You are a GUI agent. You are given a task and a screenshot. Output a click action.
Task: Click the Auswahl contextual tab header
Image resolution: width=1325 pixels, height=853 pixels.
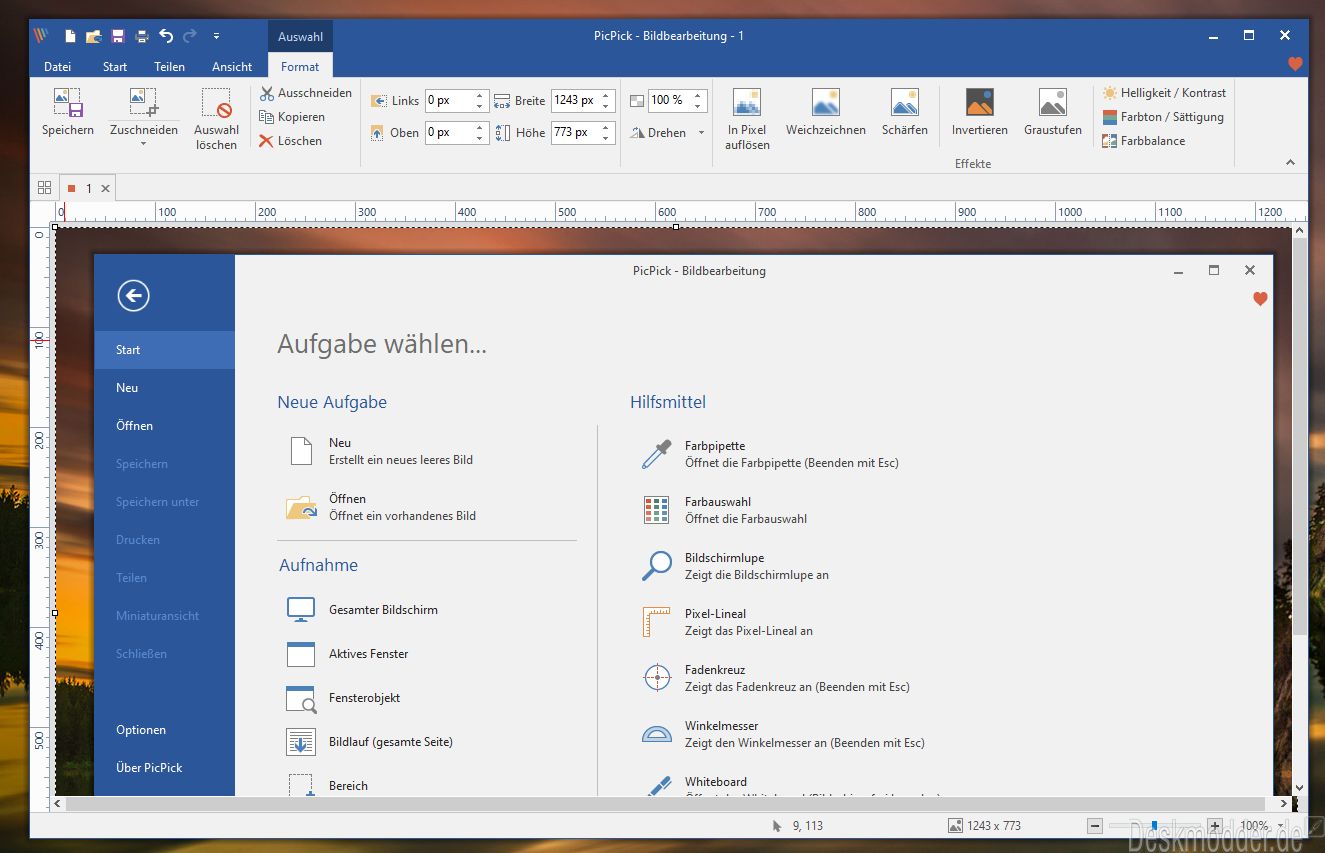pyautogui.click(x=300, y=37)
